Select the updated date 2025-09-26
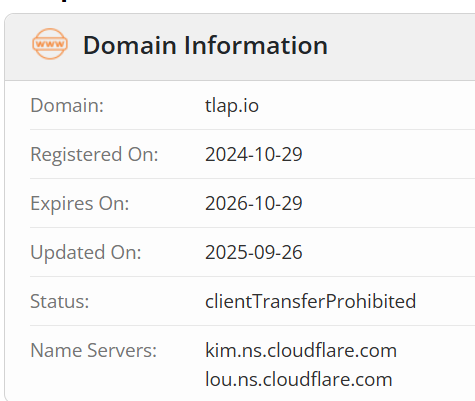Viewport: 475px width, 401px height. point(254,252)
